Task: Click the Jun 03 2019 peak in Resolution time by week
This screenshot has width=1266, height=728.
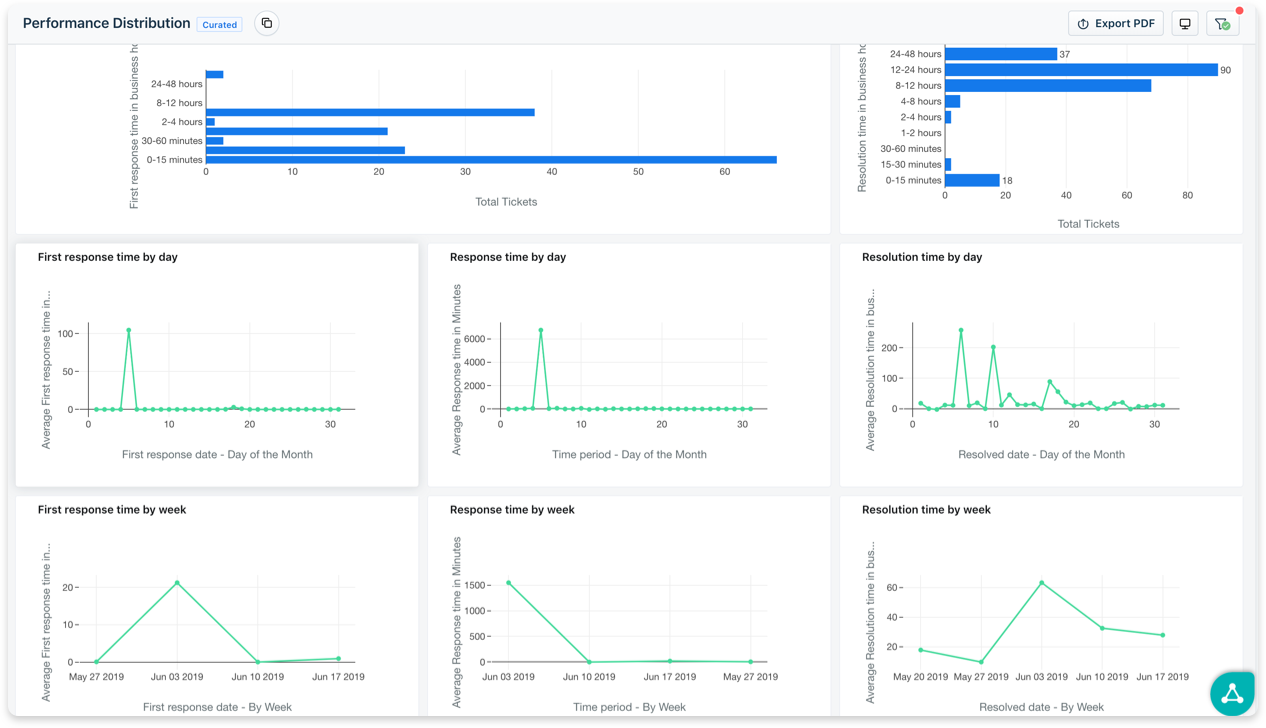Action: click(x=1041, y=581)
